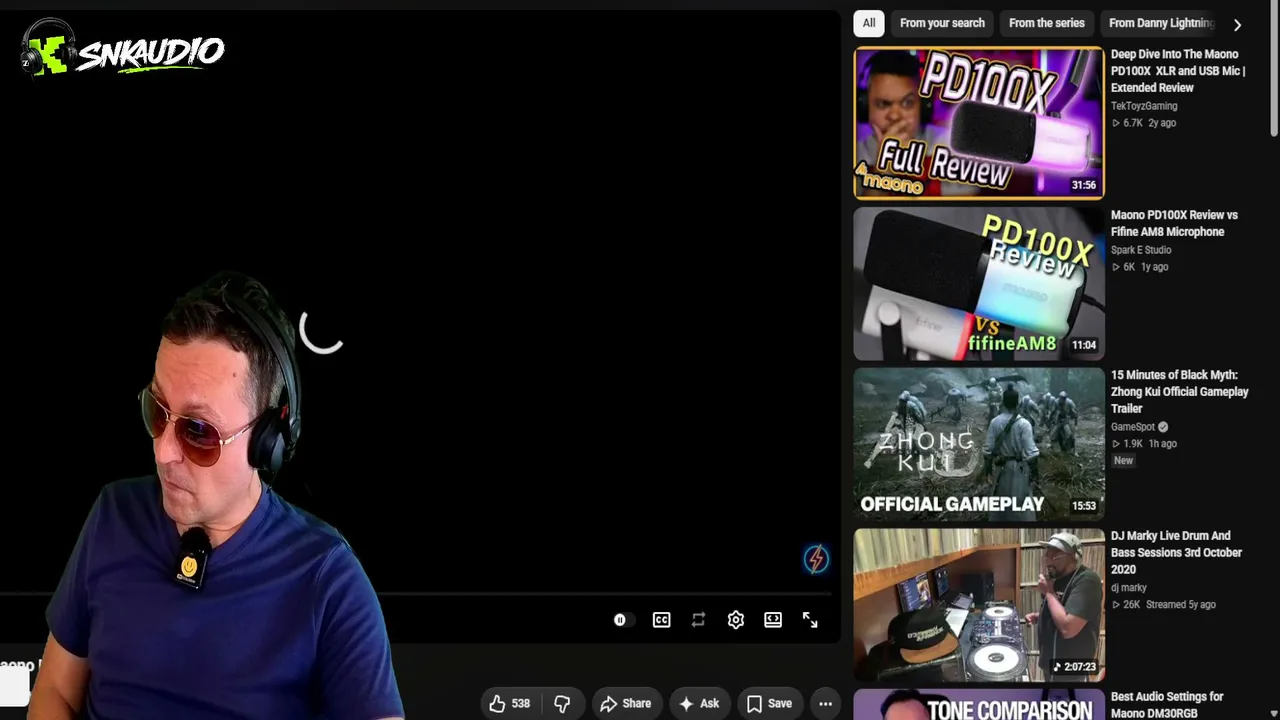This screenshot has height=720, width=1280.
Task: Visit the Spark E Studio channel
Action: click(x=1141, y=250)
